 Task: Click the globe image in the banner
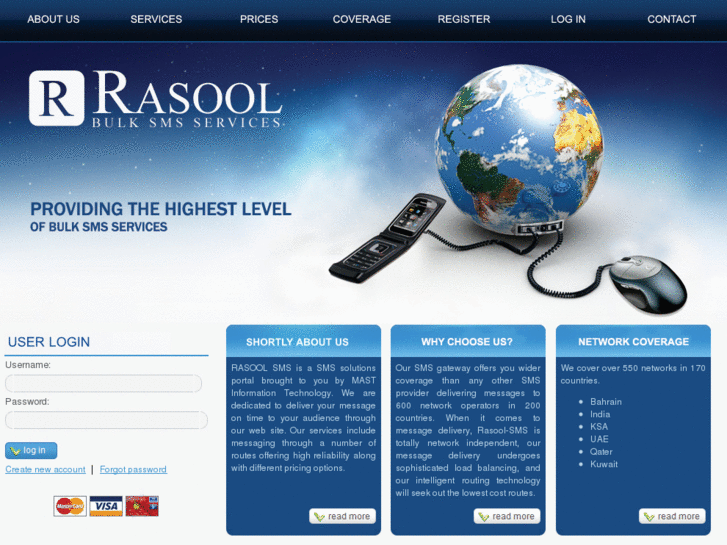[518, 148]
